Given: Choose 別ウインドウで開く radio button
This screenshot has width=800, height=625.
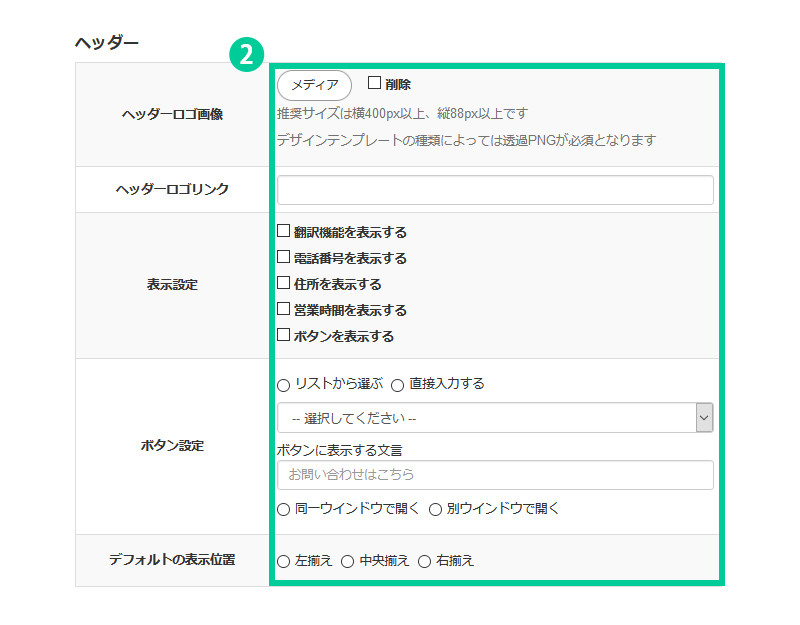Looking at the screenshot, I should [x=436, y=509].
